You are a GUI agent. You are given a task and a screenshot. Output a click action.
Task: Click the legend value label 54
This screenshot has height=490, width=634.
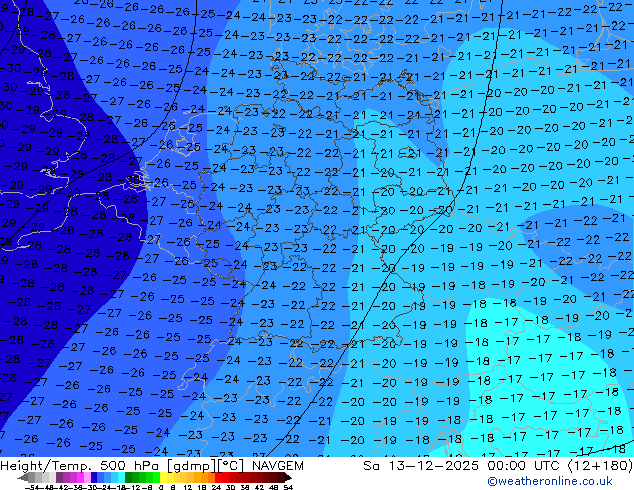(x=288, y=487)
